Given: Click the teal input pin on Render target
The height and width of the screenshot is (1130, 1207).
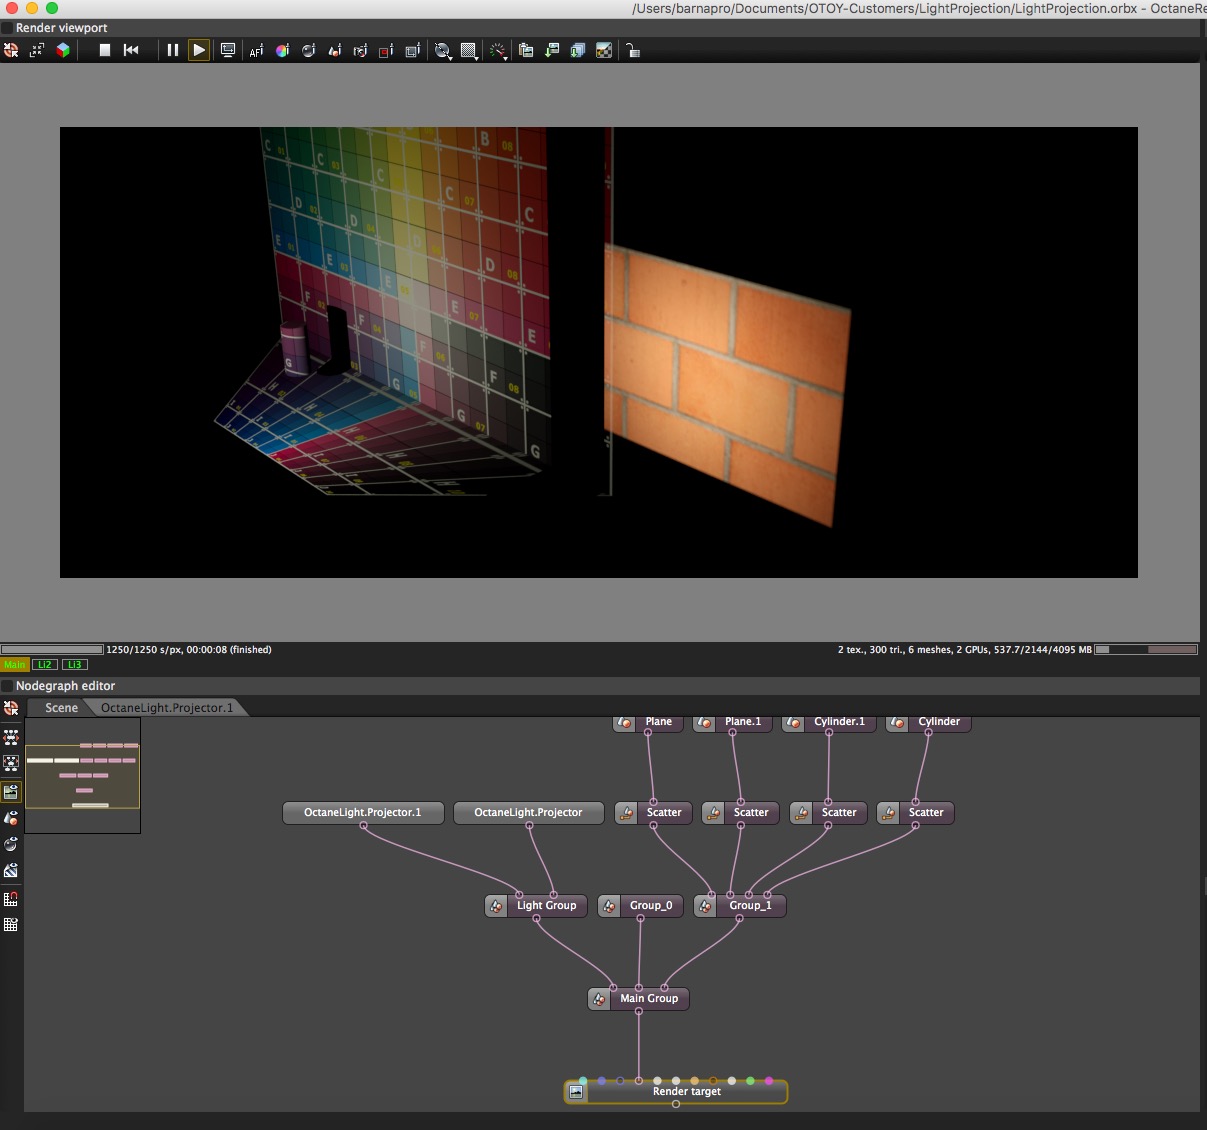Looking at the screenshot, I should pos(583,1080).
